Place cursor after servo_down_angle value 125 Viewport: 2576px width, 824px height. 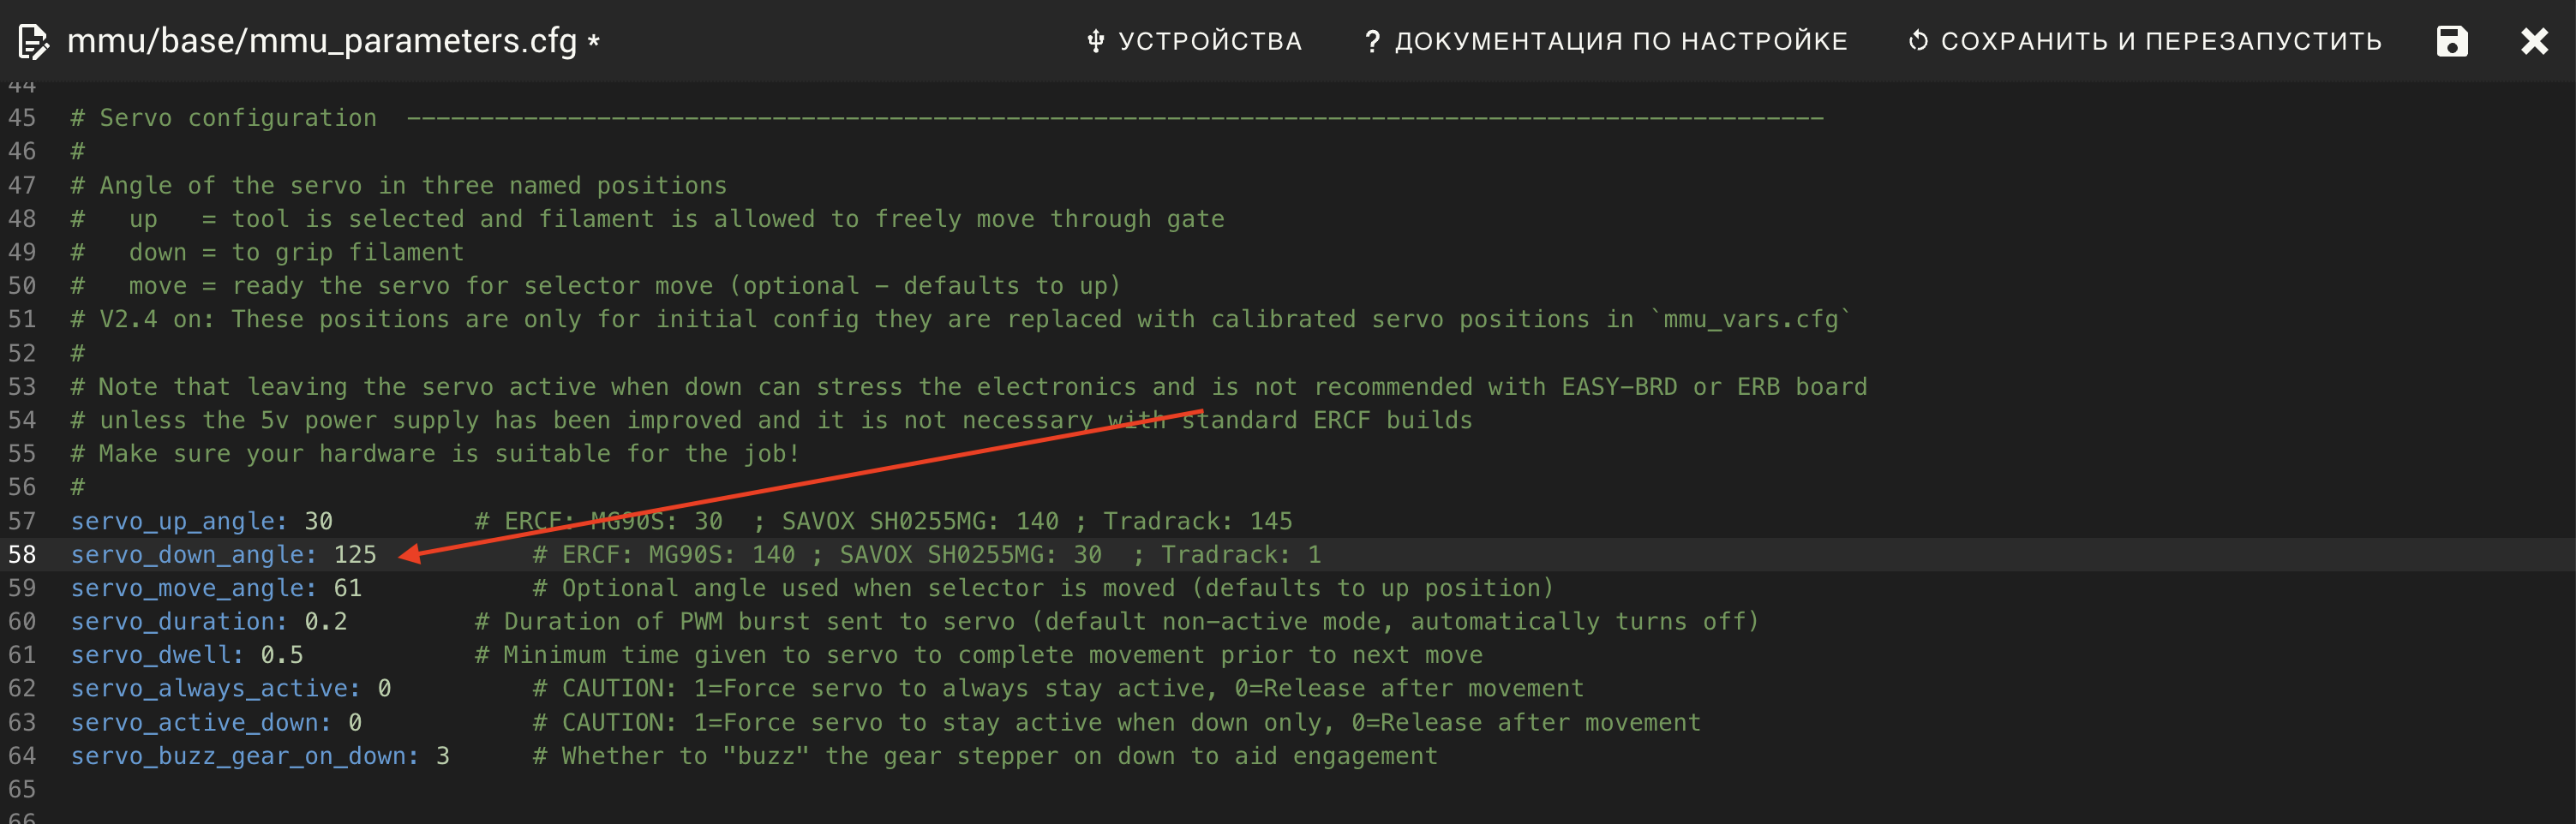(x=378, y=554)
